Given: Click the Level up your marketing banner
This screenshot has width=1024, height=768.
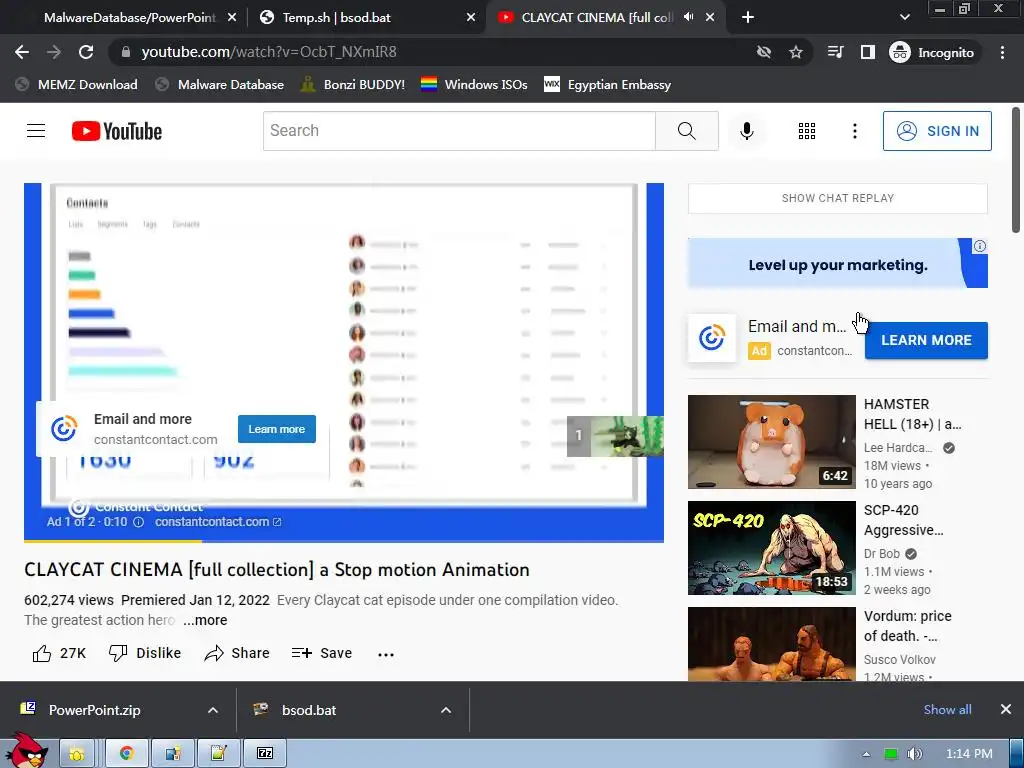Looking at the screenshot, I should pyautogui.click(x=837, y=263).
